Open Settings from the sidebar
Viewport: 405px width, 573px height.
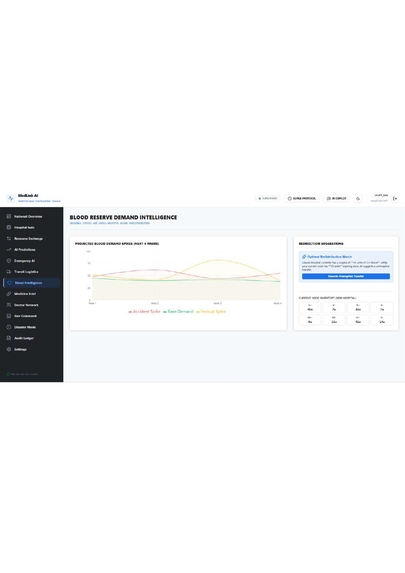31,349
